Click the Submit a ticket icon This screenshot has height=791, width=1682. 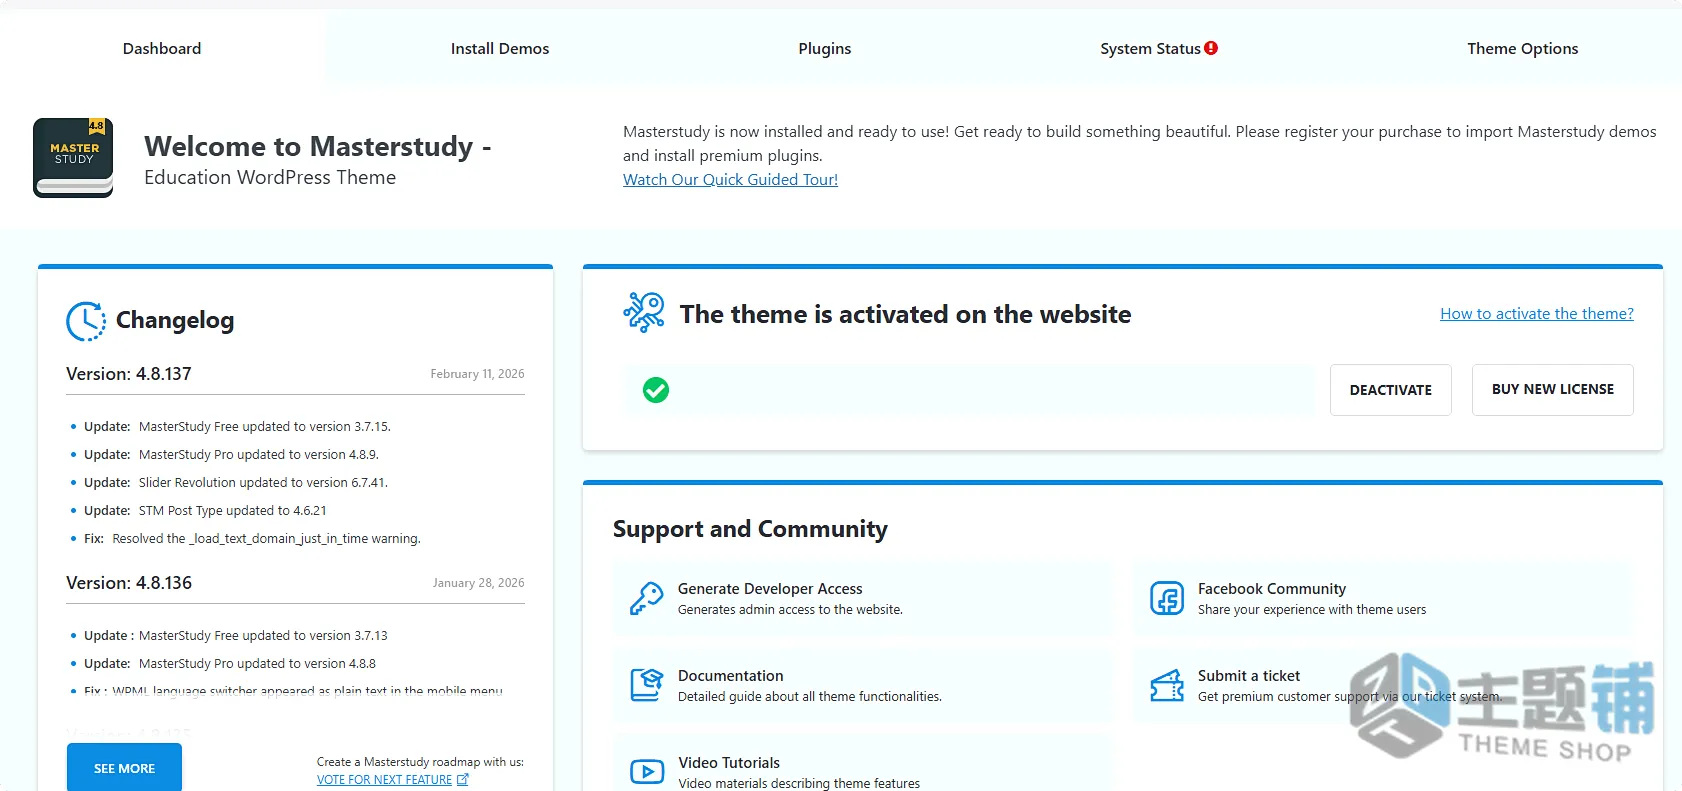click(x=1167, y=685)
